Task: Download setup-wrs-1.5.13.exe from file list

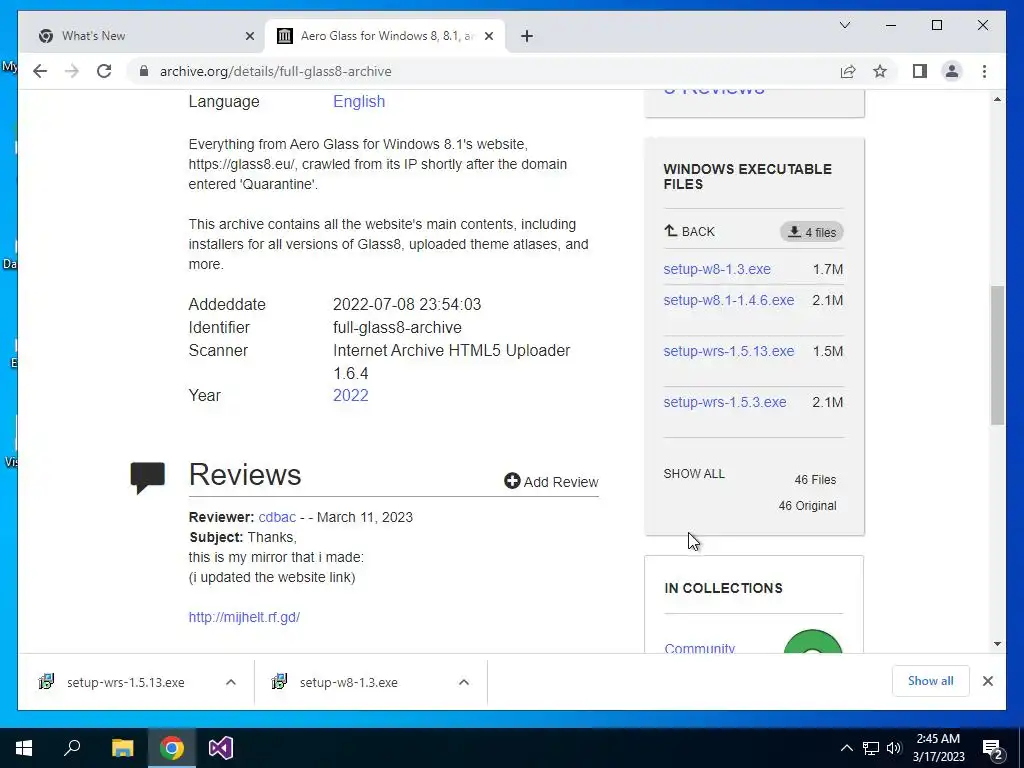Action: point(729,351)
